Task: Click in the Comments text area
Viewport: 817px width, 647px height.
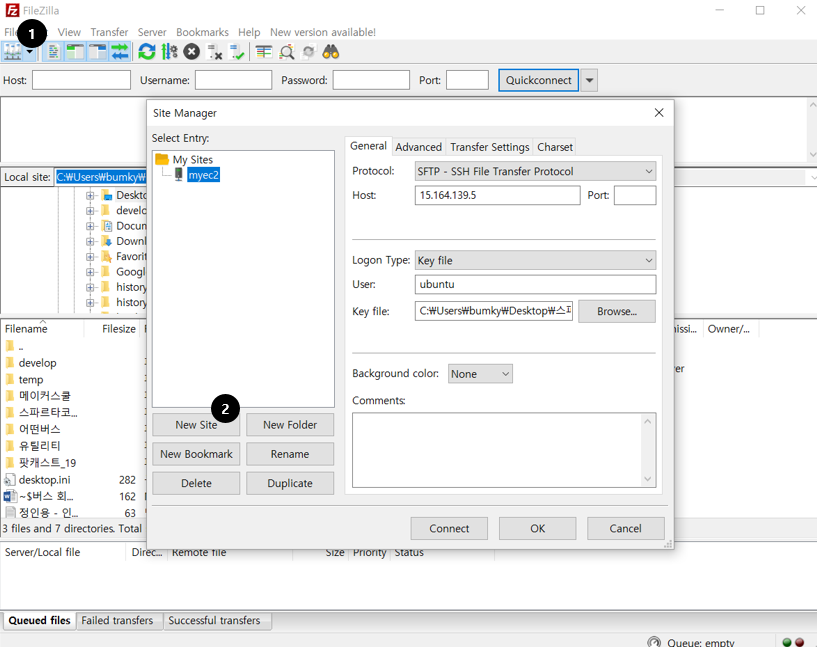Action: 498,450
